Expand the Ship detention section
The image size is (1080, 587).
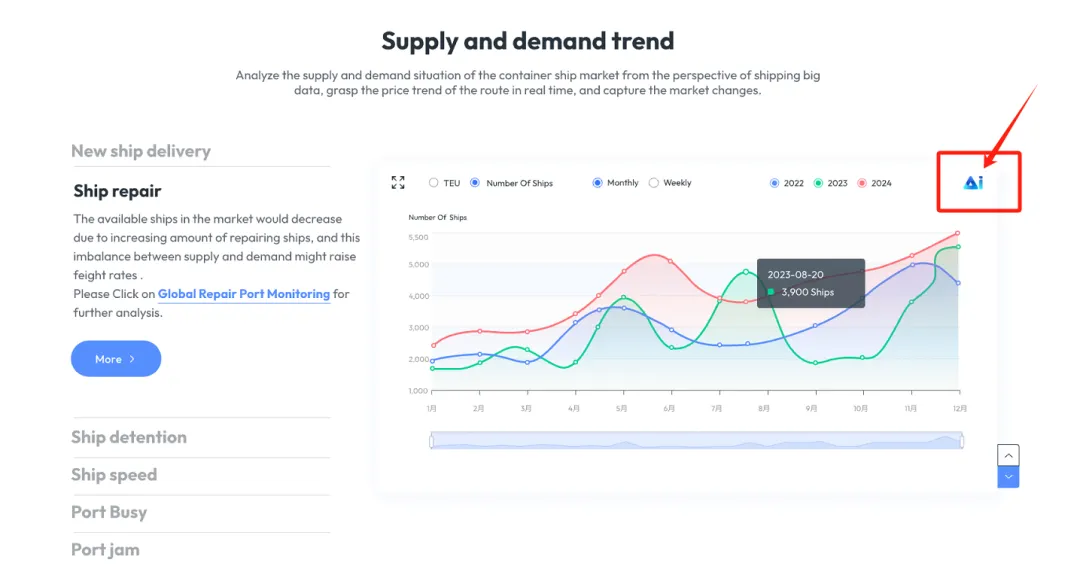coord(129,437)
